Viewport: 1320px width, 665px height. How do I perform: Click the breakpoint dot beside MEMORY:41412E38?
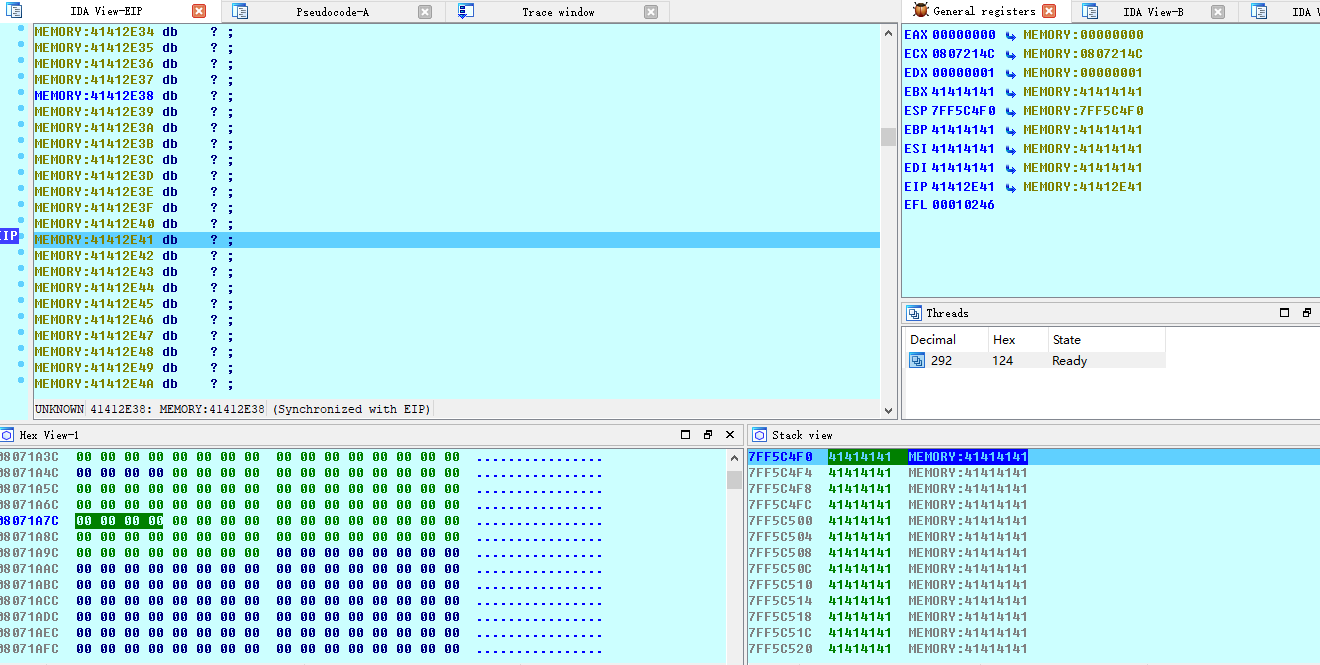21,94
